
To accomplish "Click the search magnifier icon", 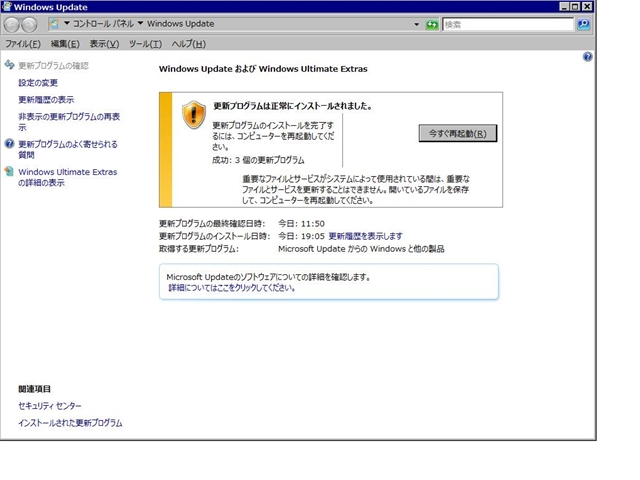I will [584, 24].
